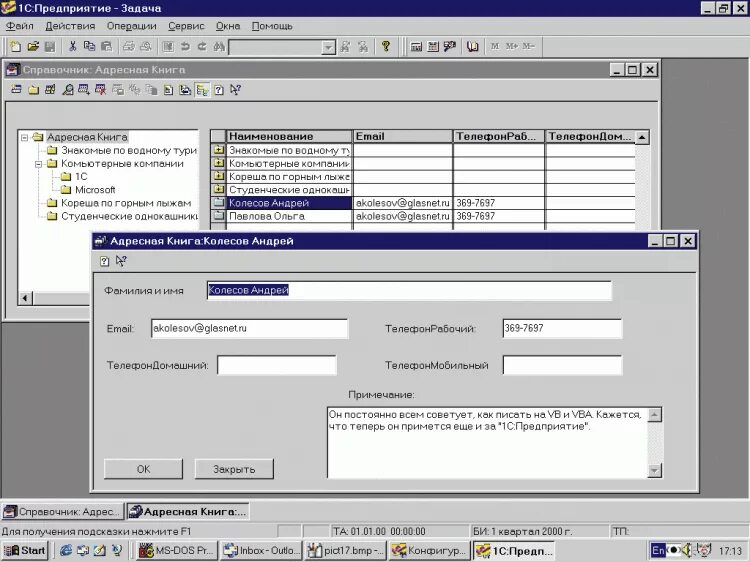This screenshot has height=562, width=750.
Task: Click the view item magnifier icon in Справочник toolbar
Action: tap(67, 89)
